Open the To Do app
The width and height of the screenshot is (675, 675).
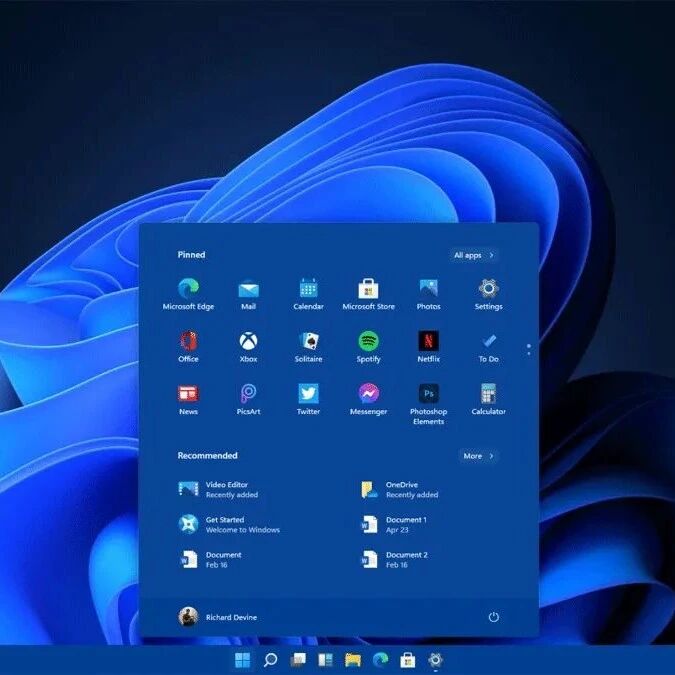click(x=488, y=348)
